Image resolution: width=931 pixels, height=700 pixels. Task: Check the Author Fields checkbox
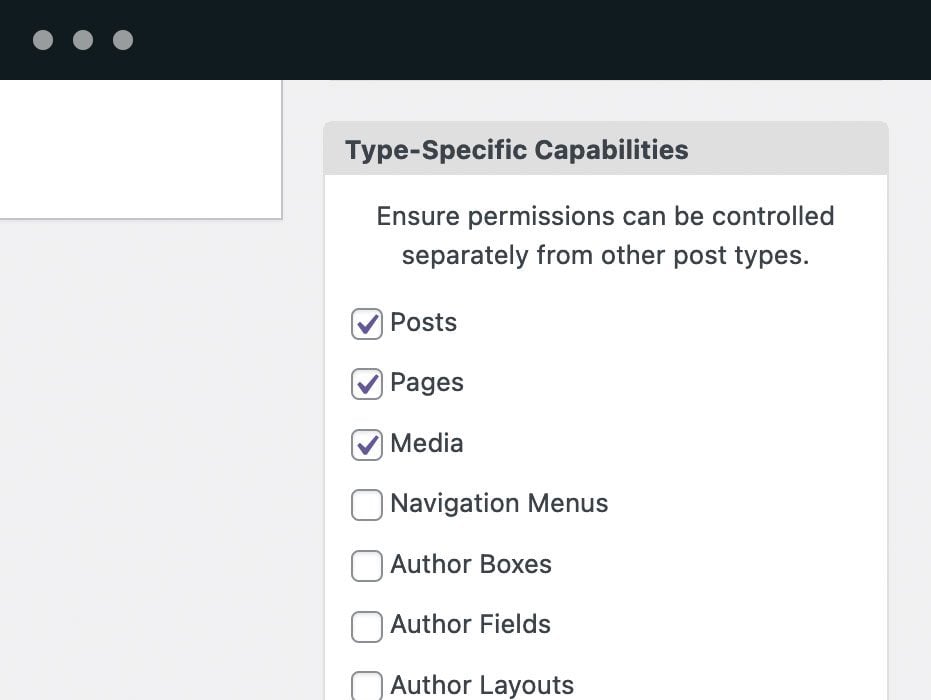click(367, 626)
